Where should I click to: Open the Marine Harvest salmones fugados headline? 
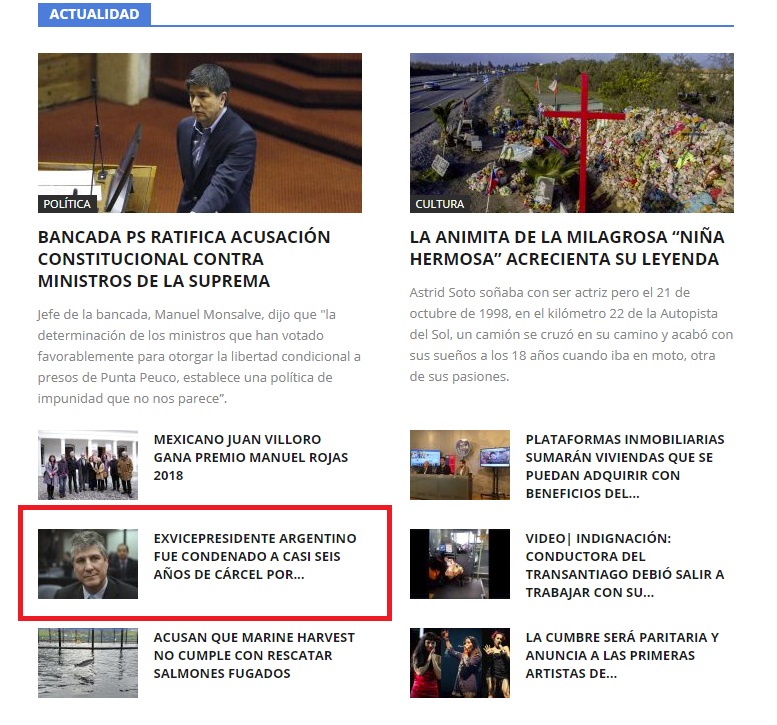243,655
